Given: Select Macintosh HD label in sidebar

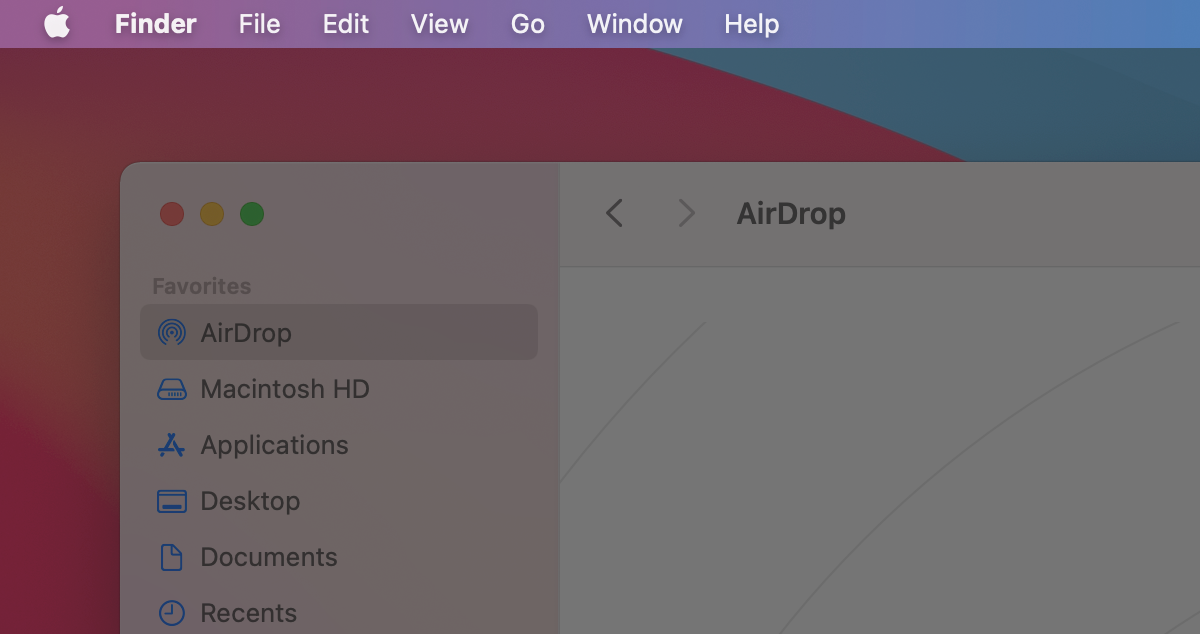Looking at the screenshot, I should [285, 389].
